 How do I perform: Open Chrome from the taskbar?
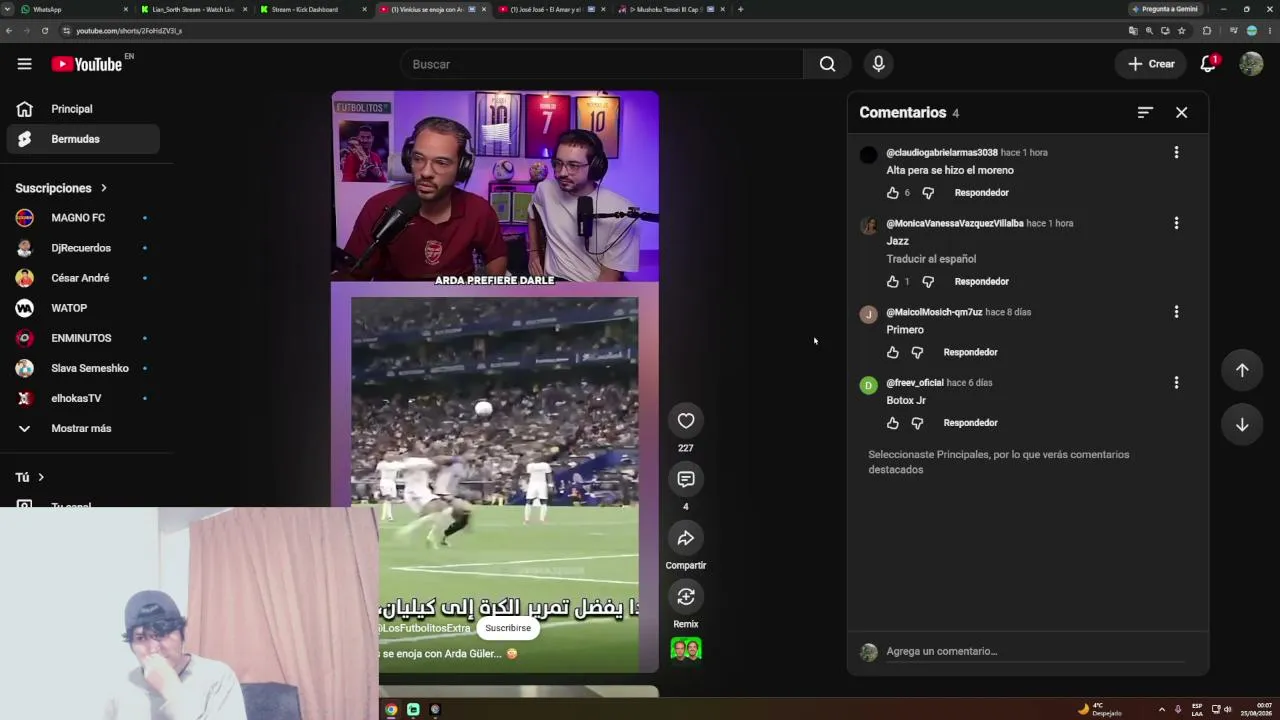pyautogui.click(x=391, y=709)
